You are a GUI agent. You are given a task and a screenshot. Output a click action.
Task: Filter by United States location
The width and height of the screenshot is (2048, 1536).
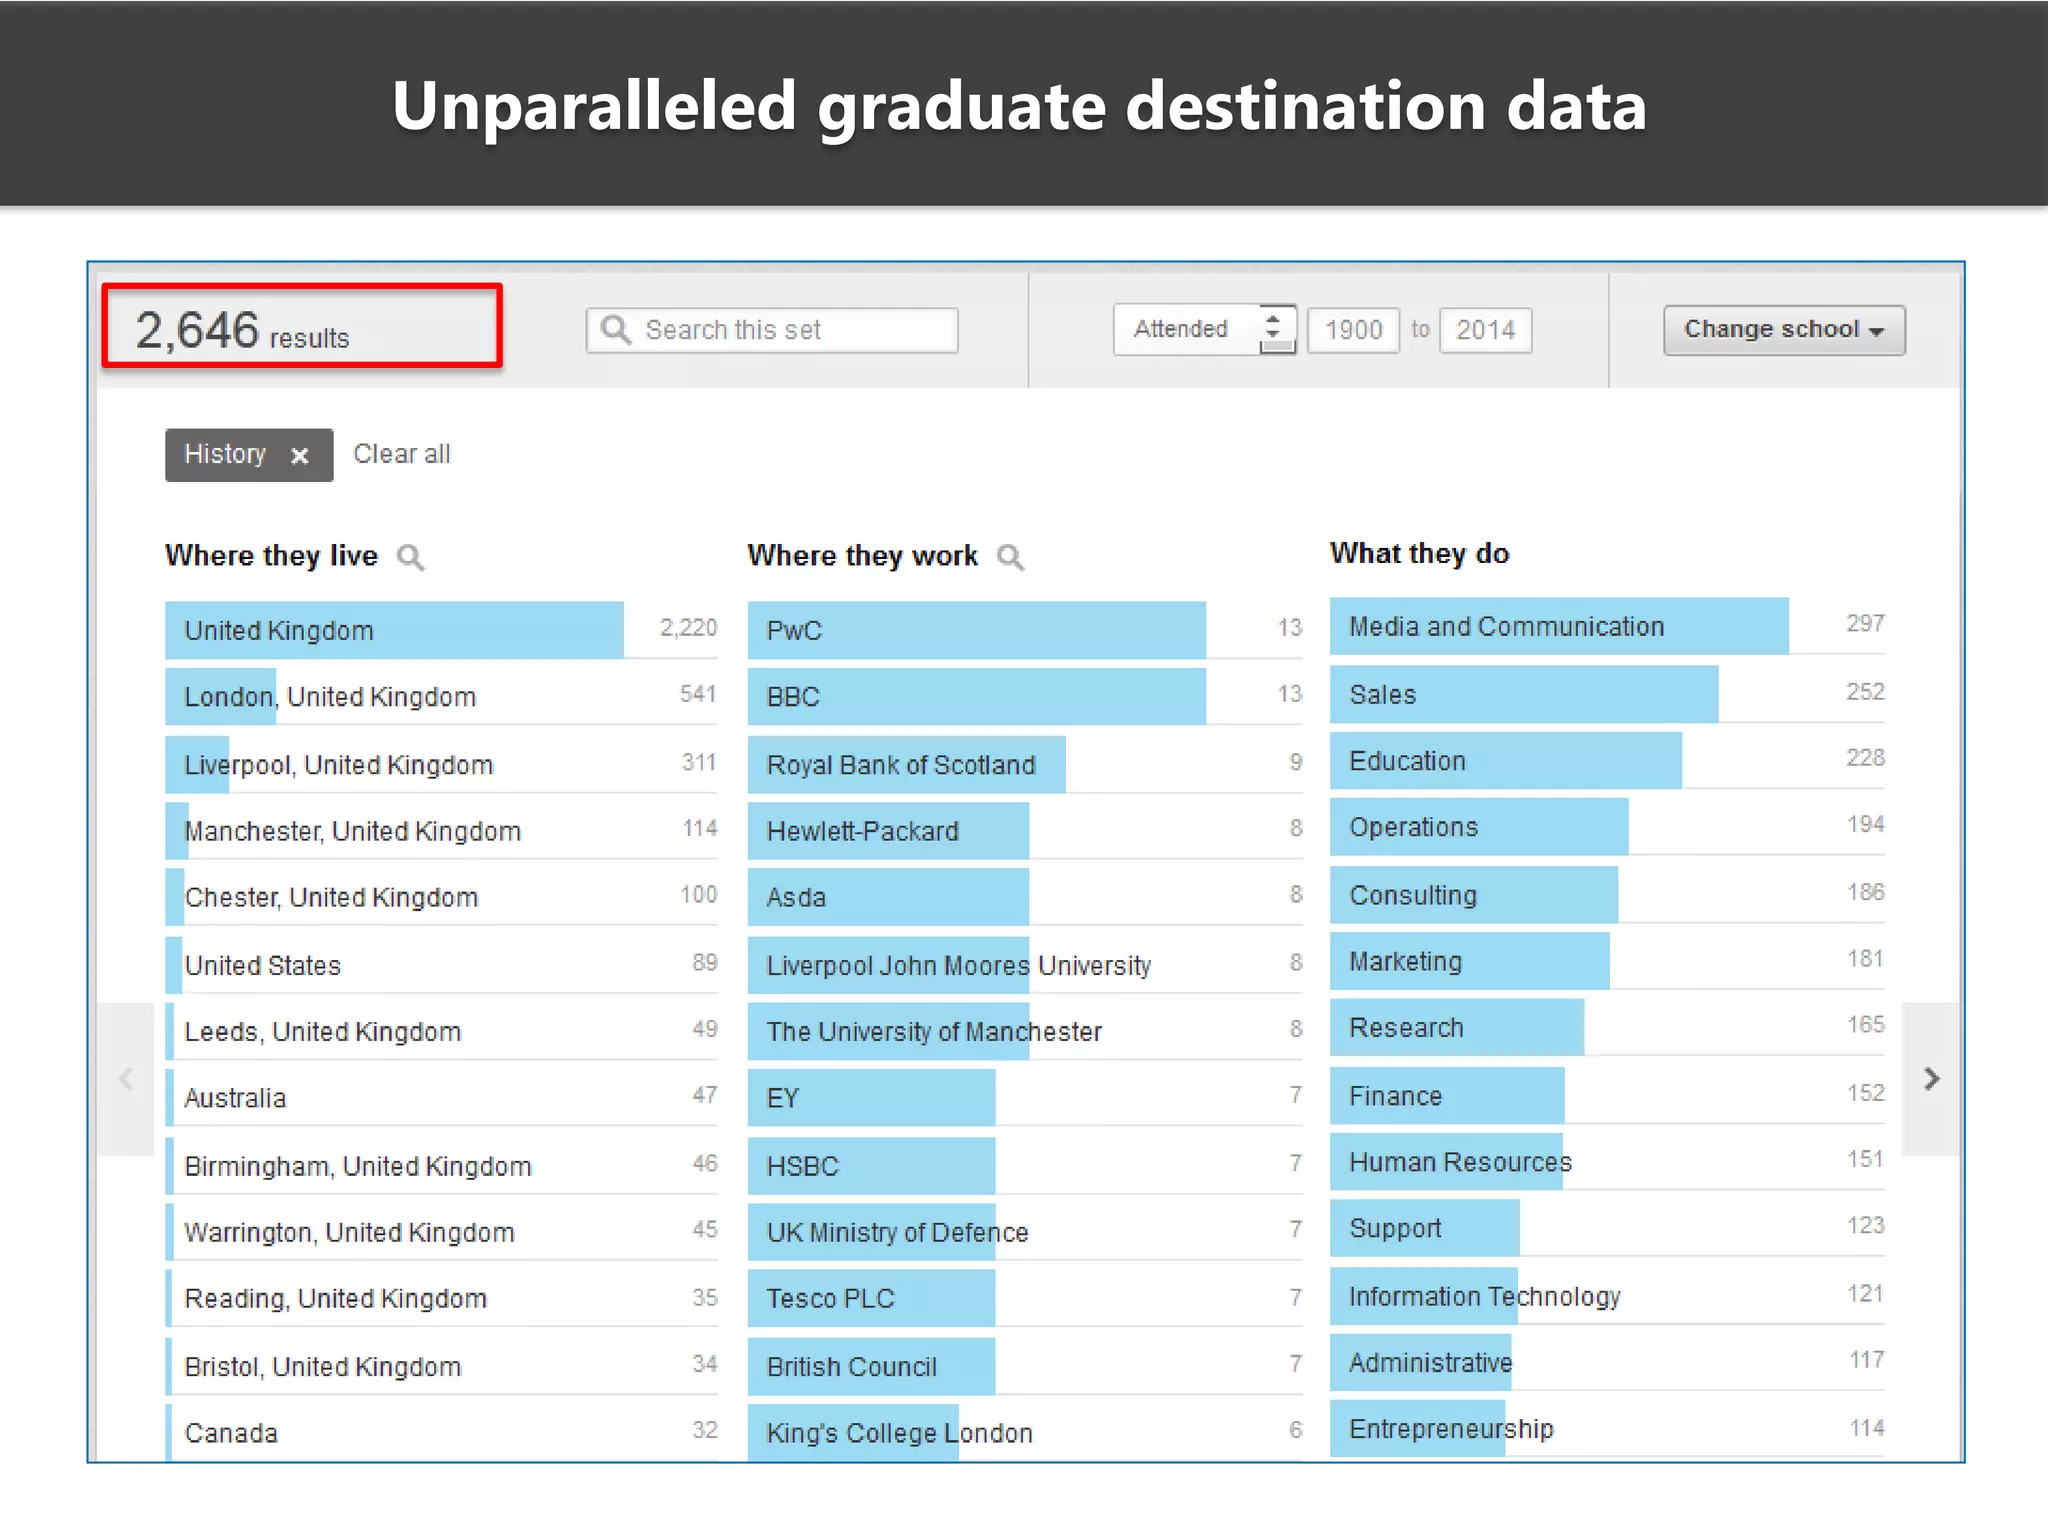(x=441, y=964)
